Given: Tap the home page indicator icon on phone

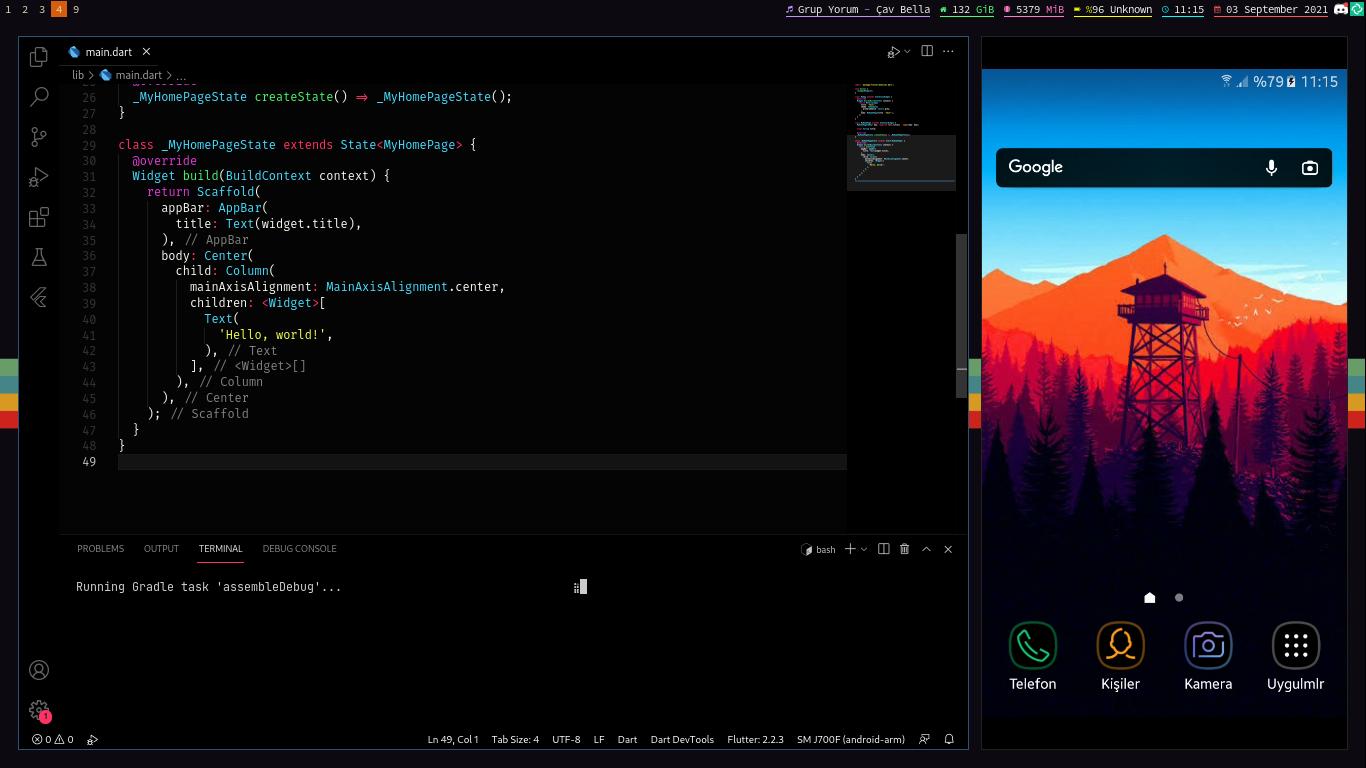Looking at the screenshot, I should [x=1149, y=597].
